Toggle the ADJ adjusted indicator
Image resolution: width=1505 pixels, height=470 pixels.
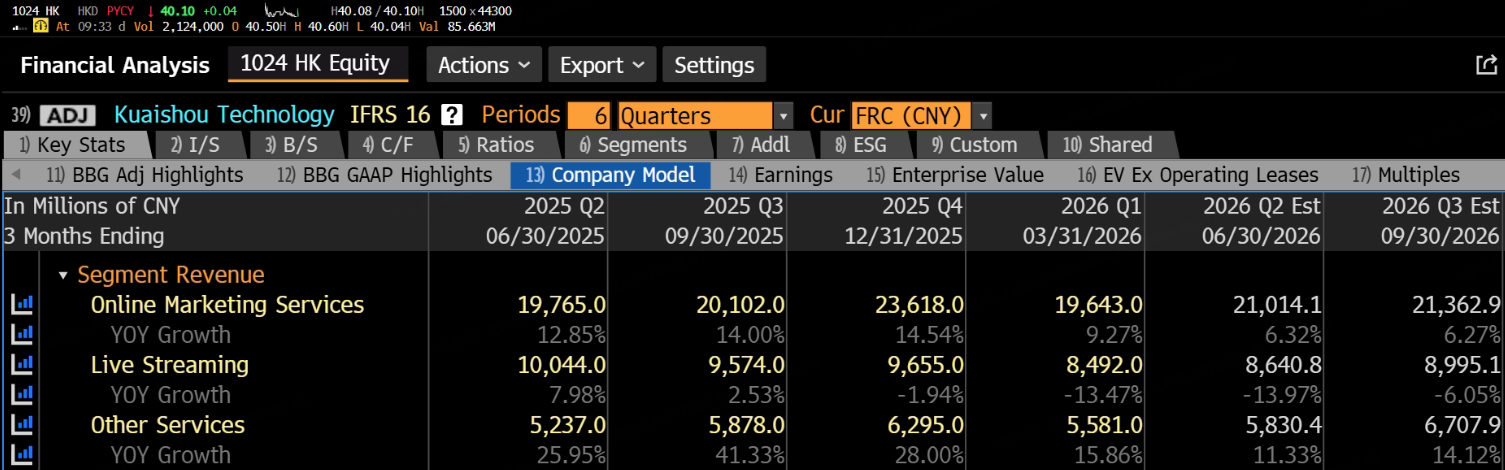pos(67,115)
